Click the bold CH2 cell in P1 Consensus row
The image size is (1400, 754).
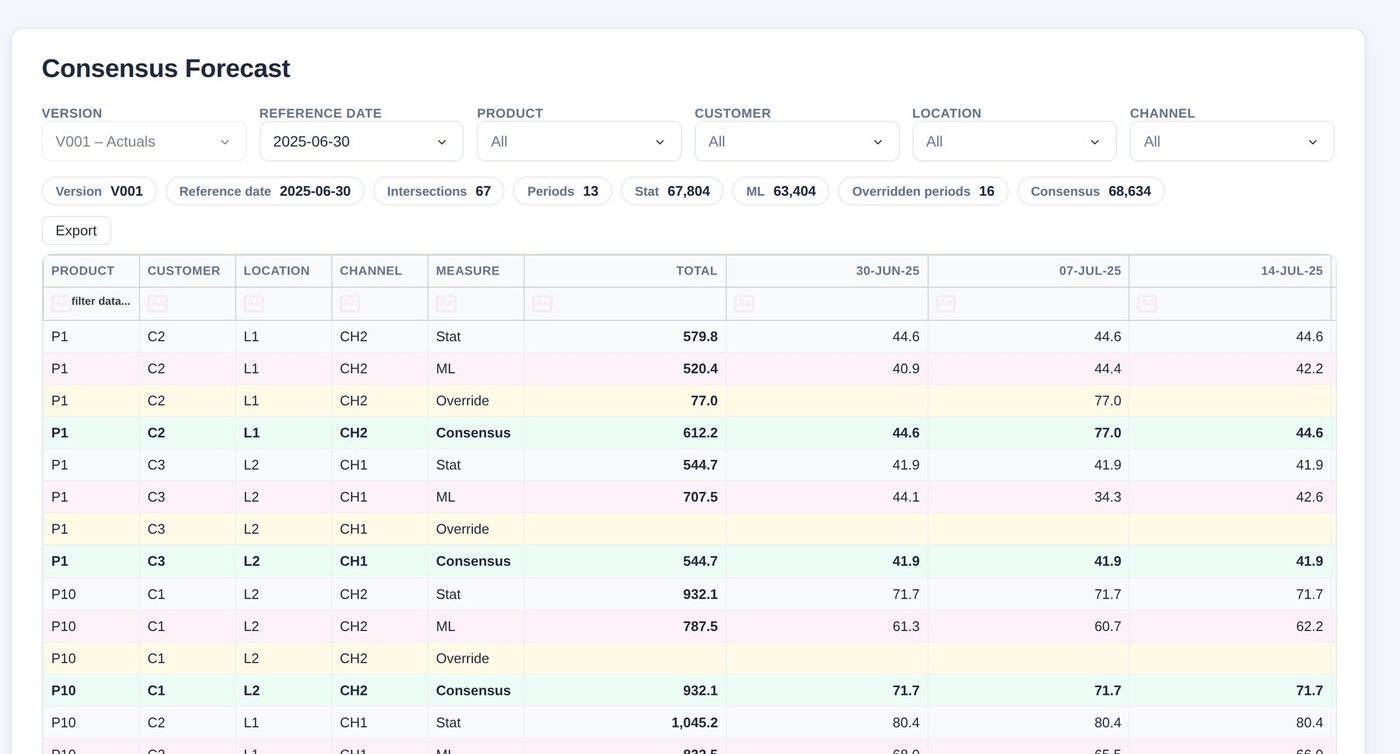(379, 433)
